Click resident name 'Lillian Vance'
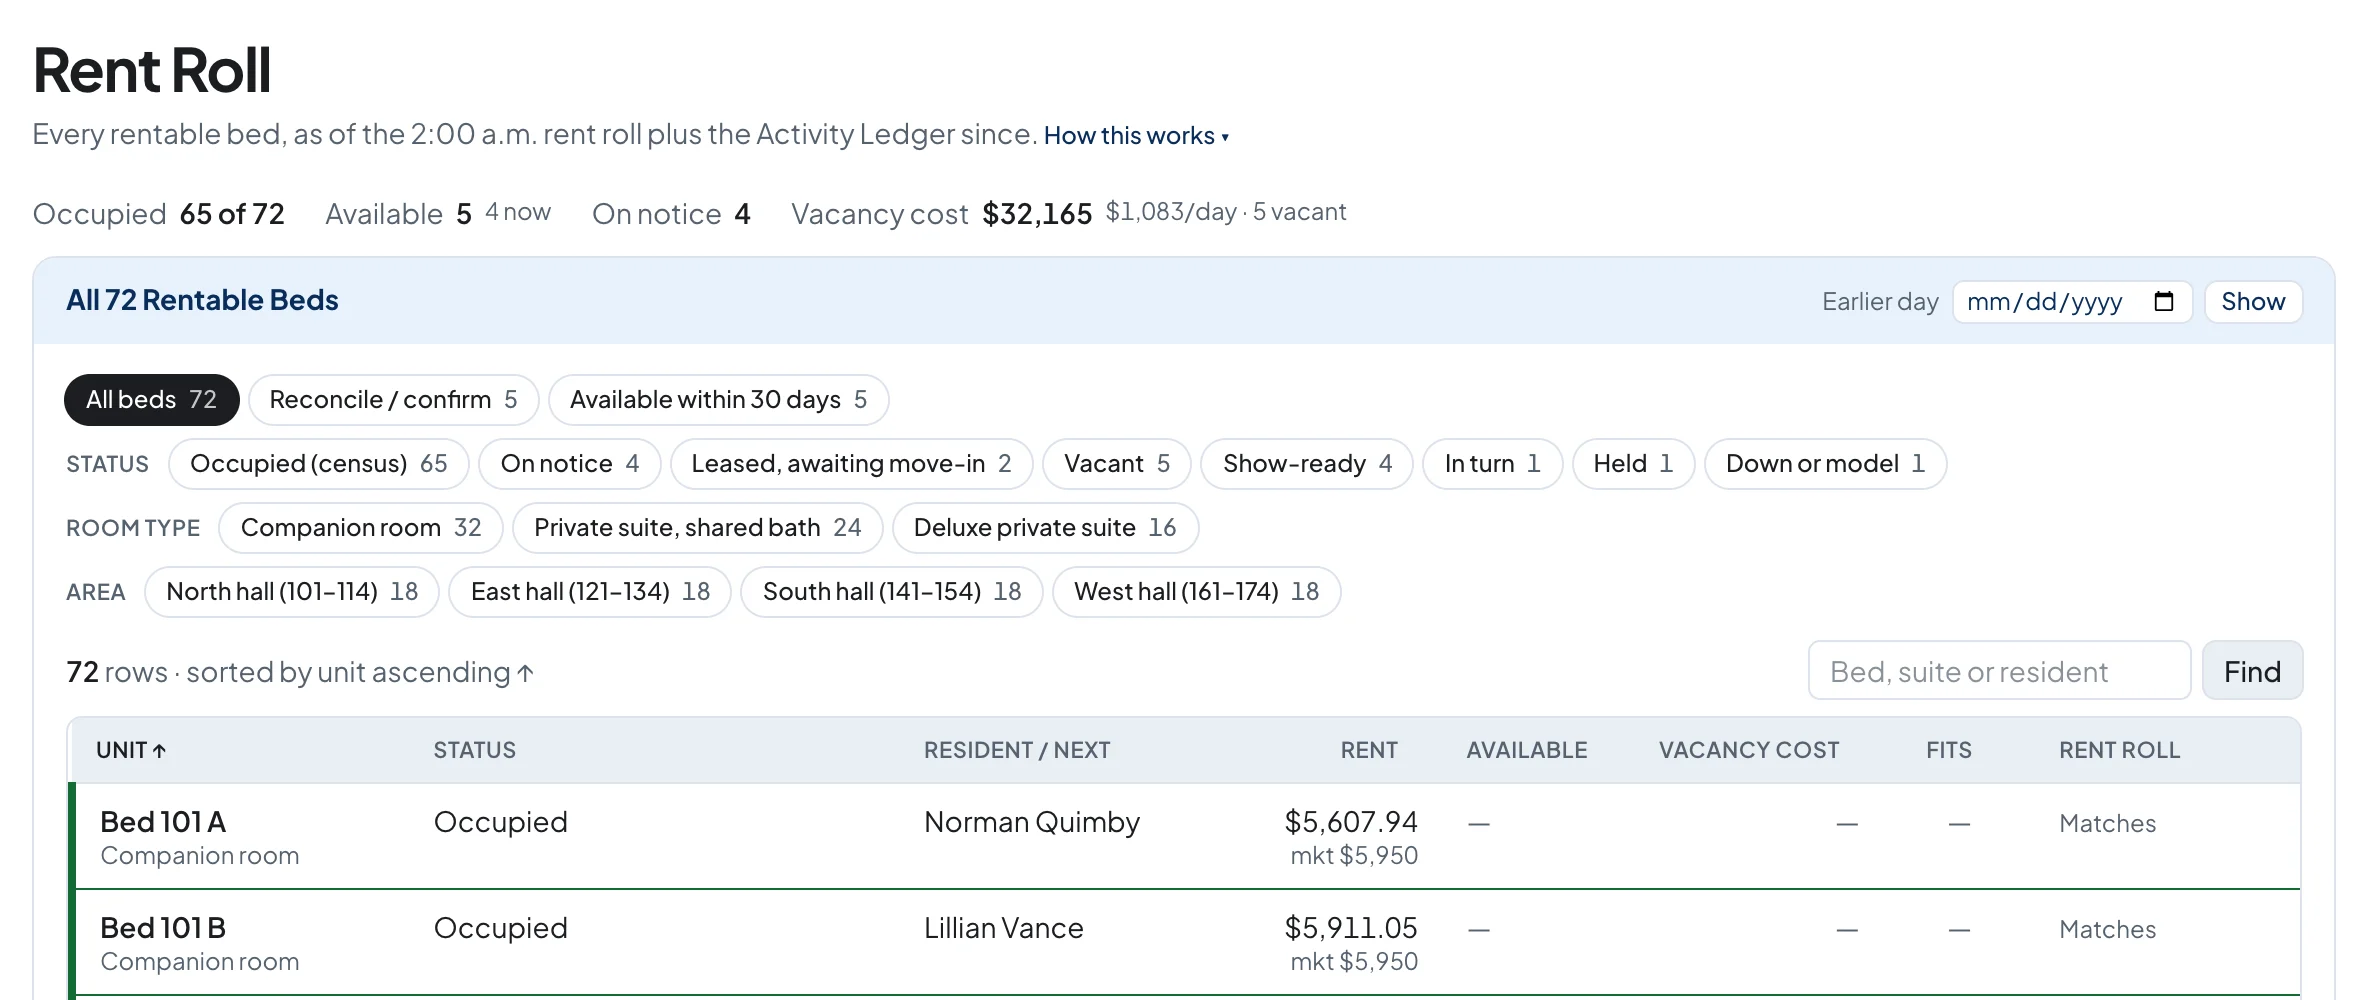 [x=1004, y=928]
